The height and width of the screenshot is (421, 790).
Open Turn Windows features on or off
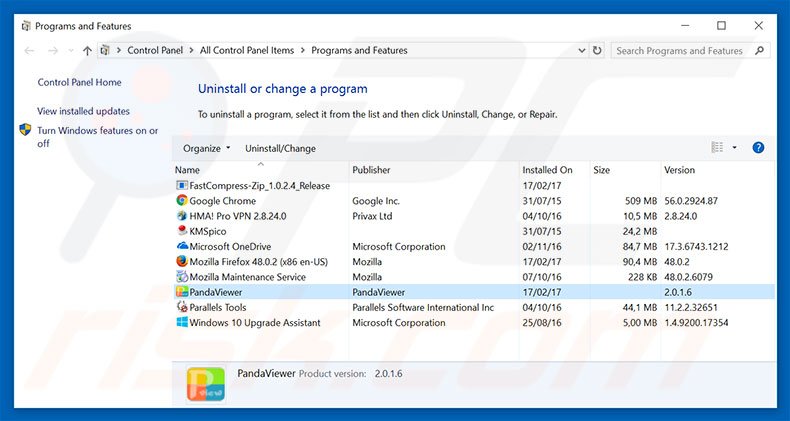click(x=97, y=136)
